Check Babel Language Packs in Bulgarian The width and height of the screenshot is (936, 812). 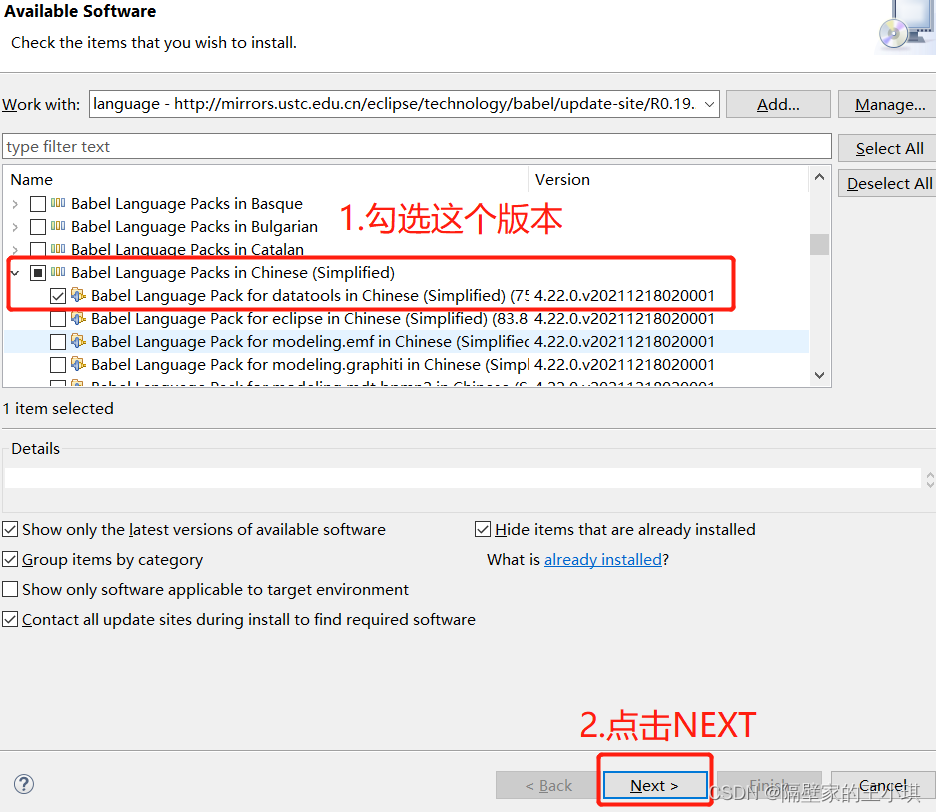[x=38, y=227]
